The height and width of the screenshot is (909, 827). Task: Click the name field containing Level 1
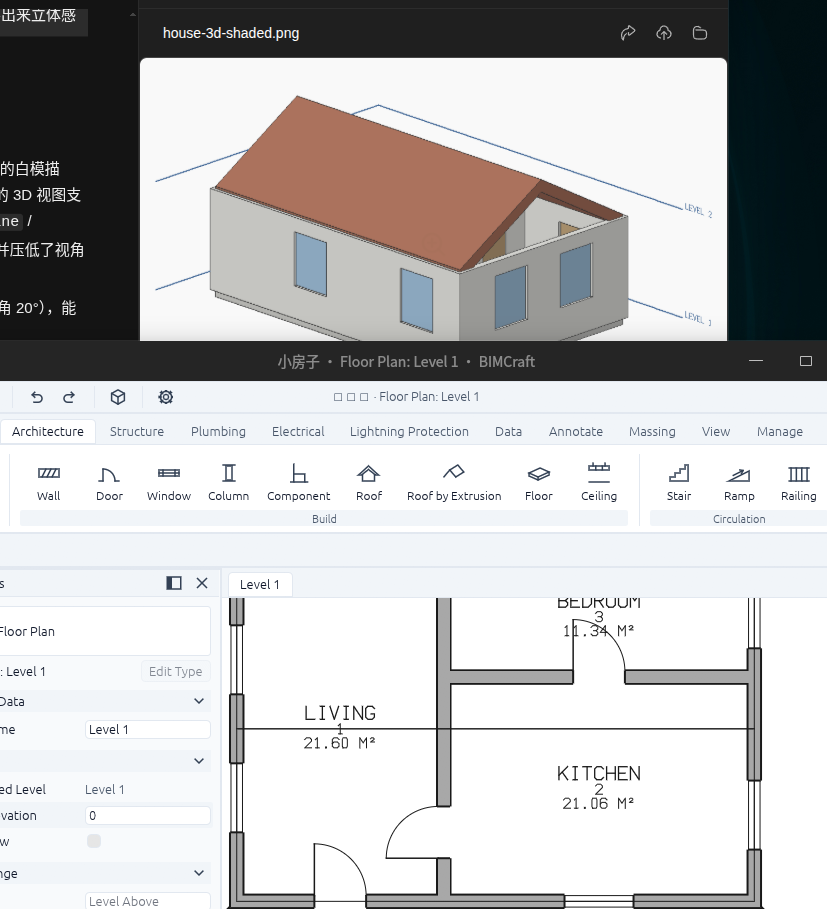click(x=148, y=729)
